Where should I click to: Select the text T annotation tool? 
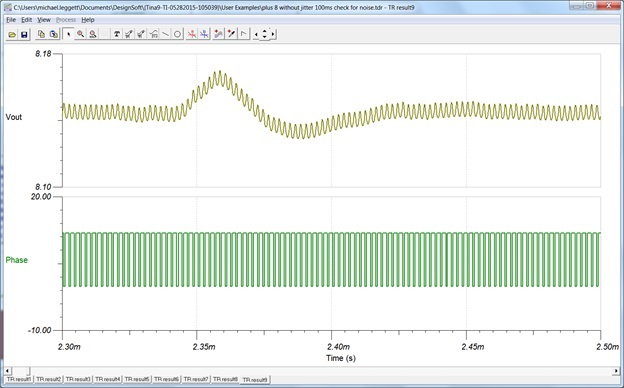pos(117,34)
